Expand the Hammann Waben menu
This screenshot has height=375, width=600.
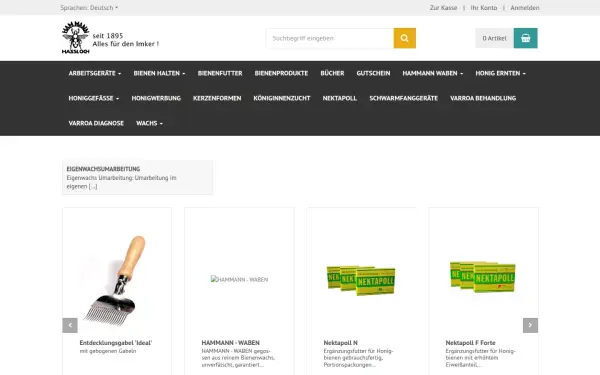(433, 73)
